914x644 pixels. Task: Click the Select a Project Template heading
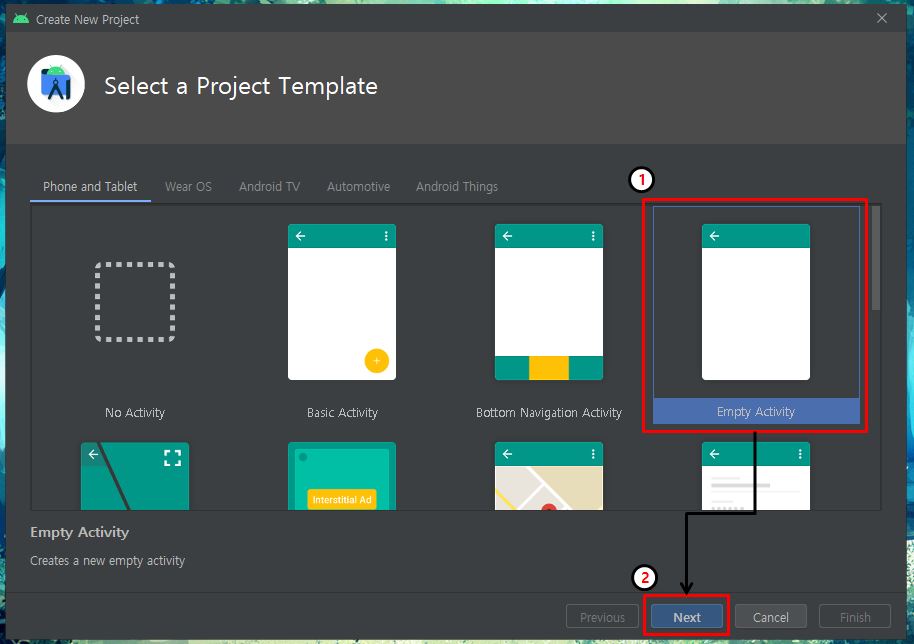241,86
